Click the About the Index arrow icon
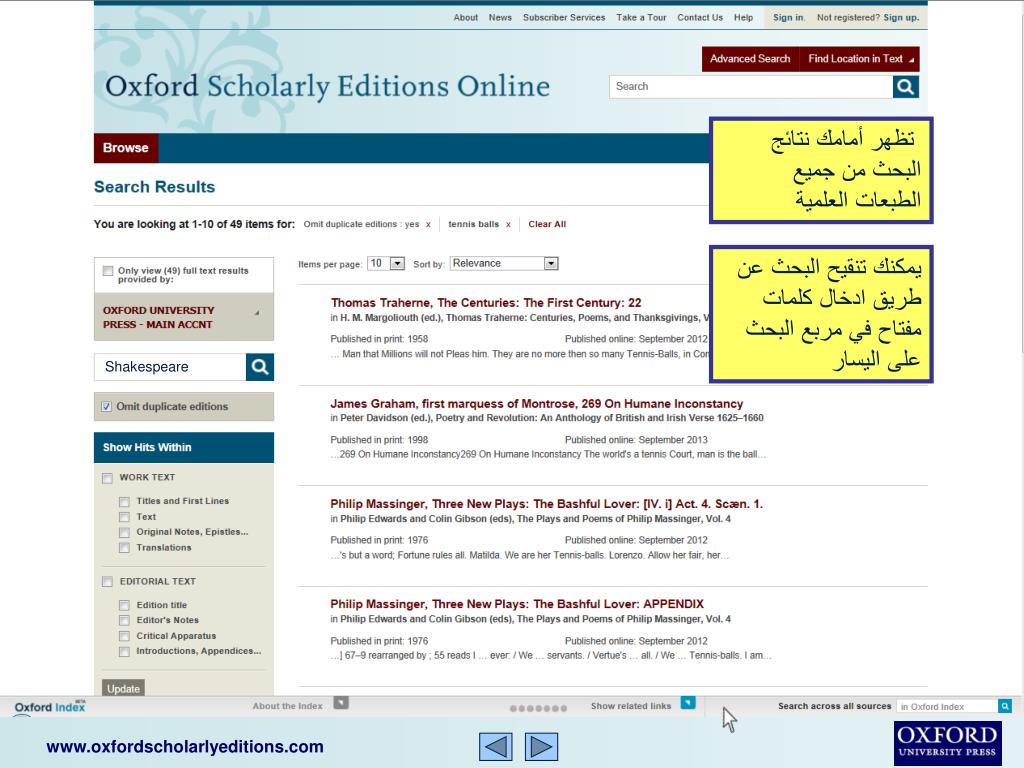Screen dimensions: 1024x768 [341, 703]
